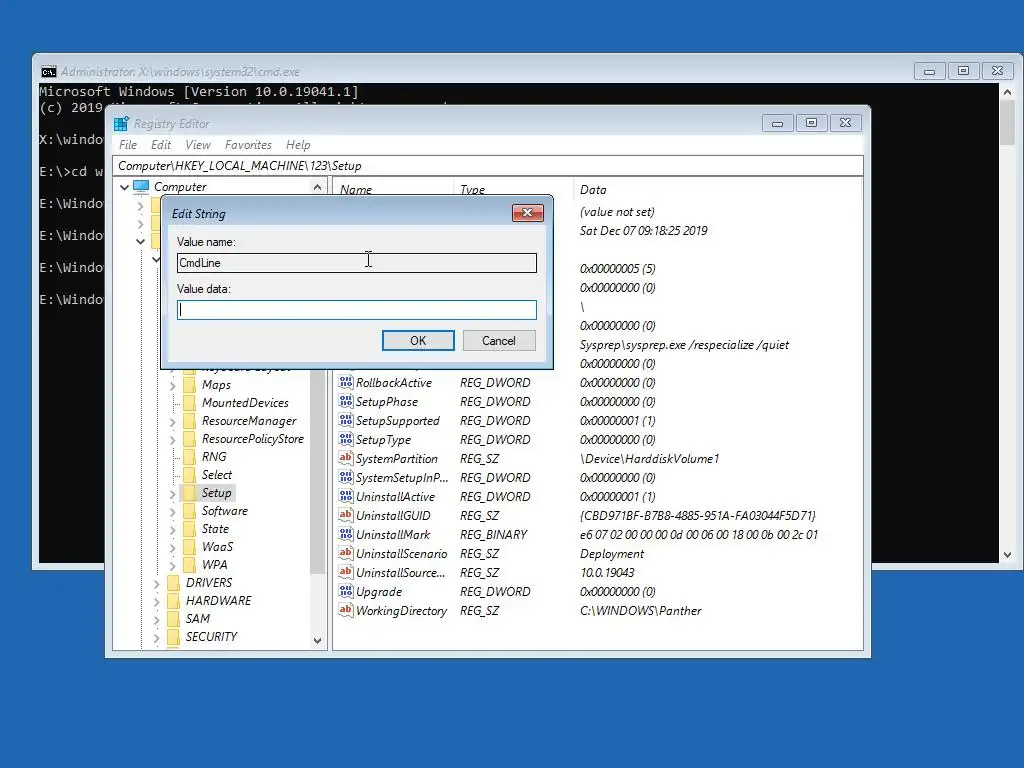Click the SystemPartition string icon
The height and width of the screenshot is (768, 1024).
(345, 458)
